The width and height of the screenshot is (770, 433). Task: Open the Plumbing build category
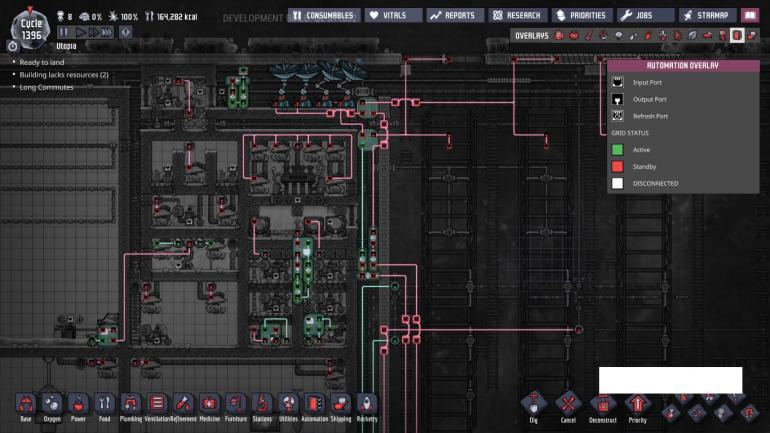tap(131, 406)
